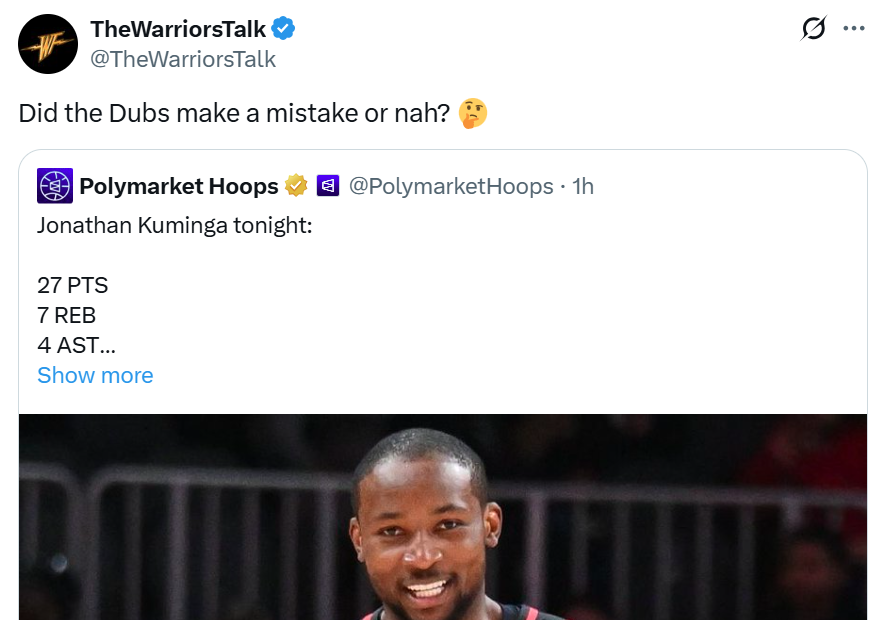
Task: Click the "7 REB" stat line
Action: click(68, 315)
